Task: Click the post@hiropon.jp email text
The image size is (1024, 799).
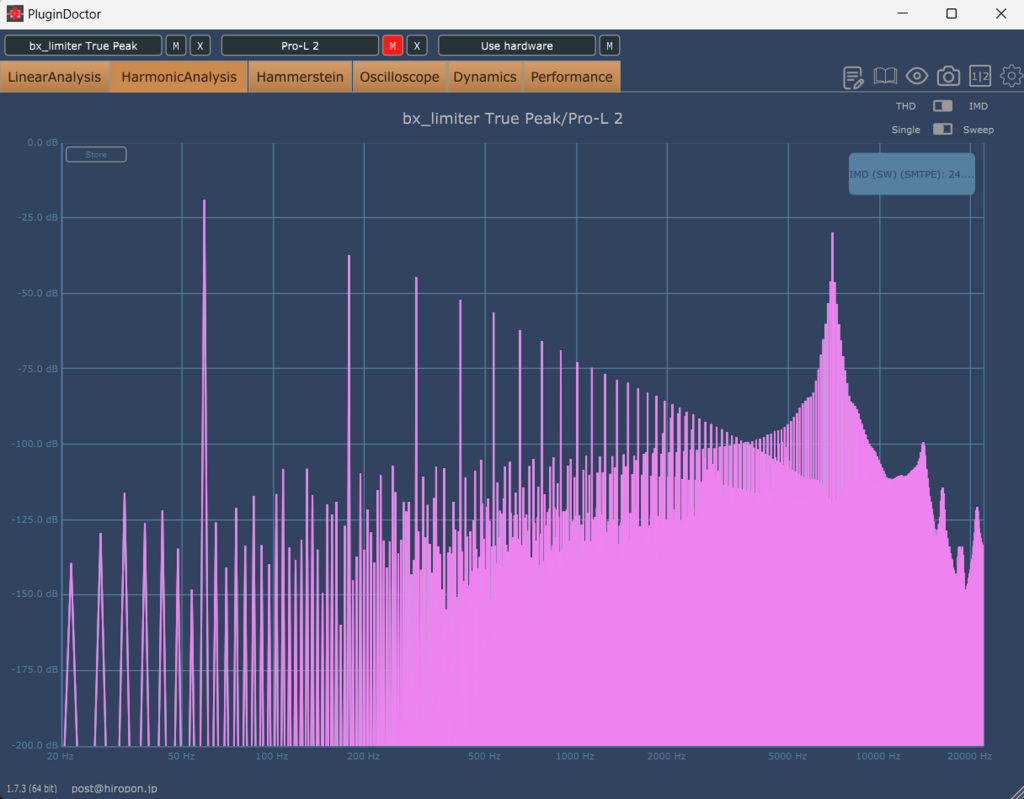Action: (x=114, y=789)
